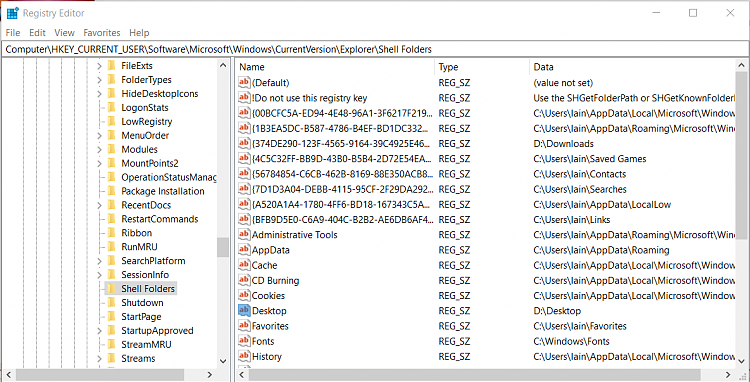The image size is (750, 382).
Task: Click the C:\Windows\Fonts data cell
Action: click(571, 341)
